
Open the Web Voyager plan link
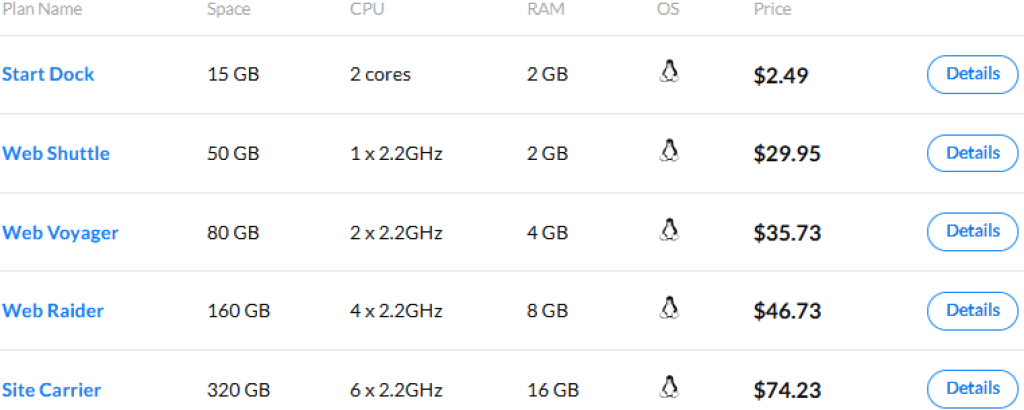point(60,232)
